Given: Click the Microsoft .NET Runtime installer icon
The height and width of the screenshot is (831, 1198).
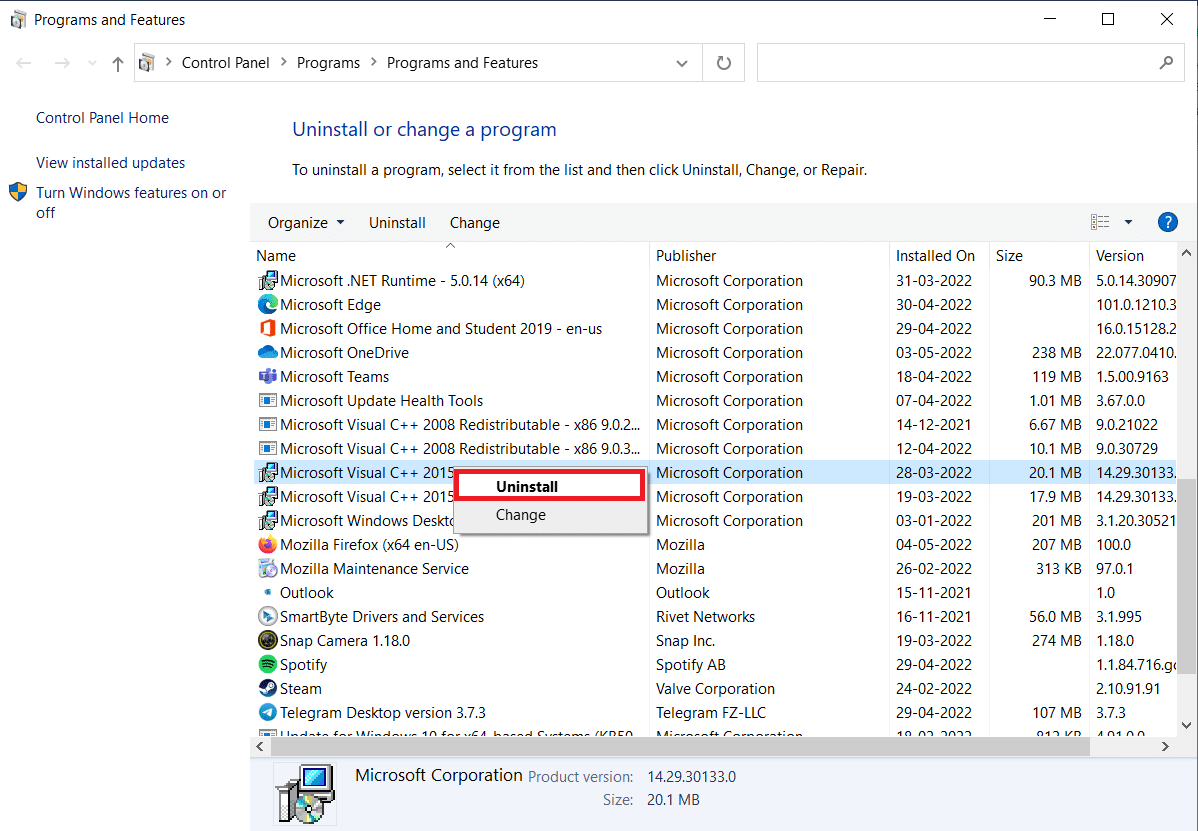Looking at the screenshot, I should [x=267, y=281].
